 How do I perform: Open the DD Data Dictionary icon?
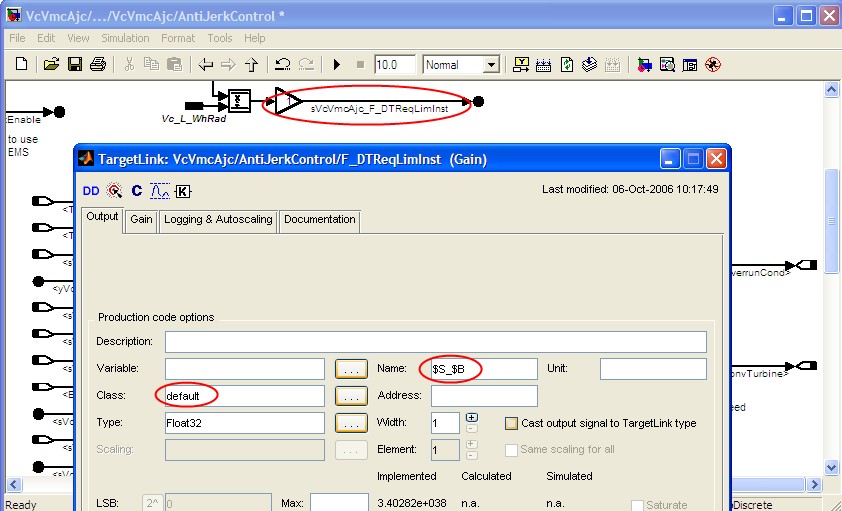coord(91,190)
